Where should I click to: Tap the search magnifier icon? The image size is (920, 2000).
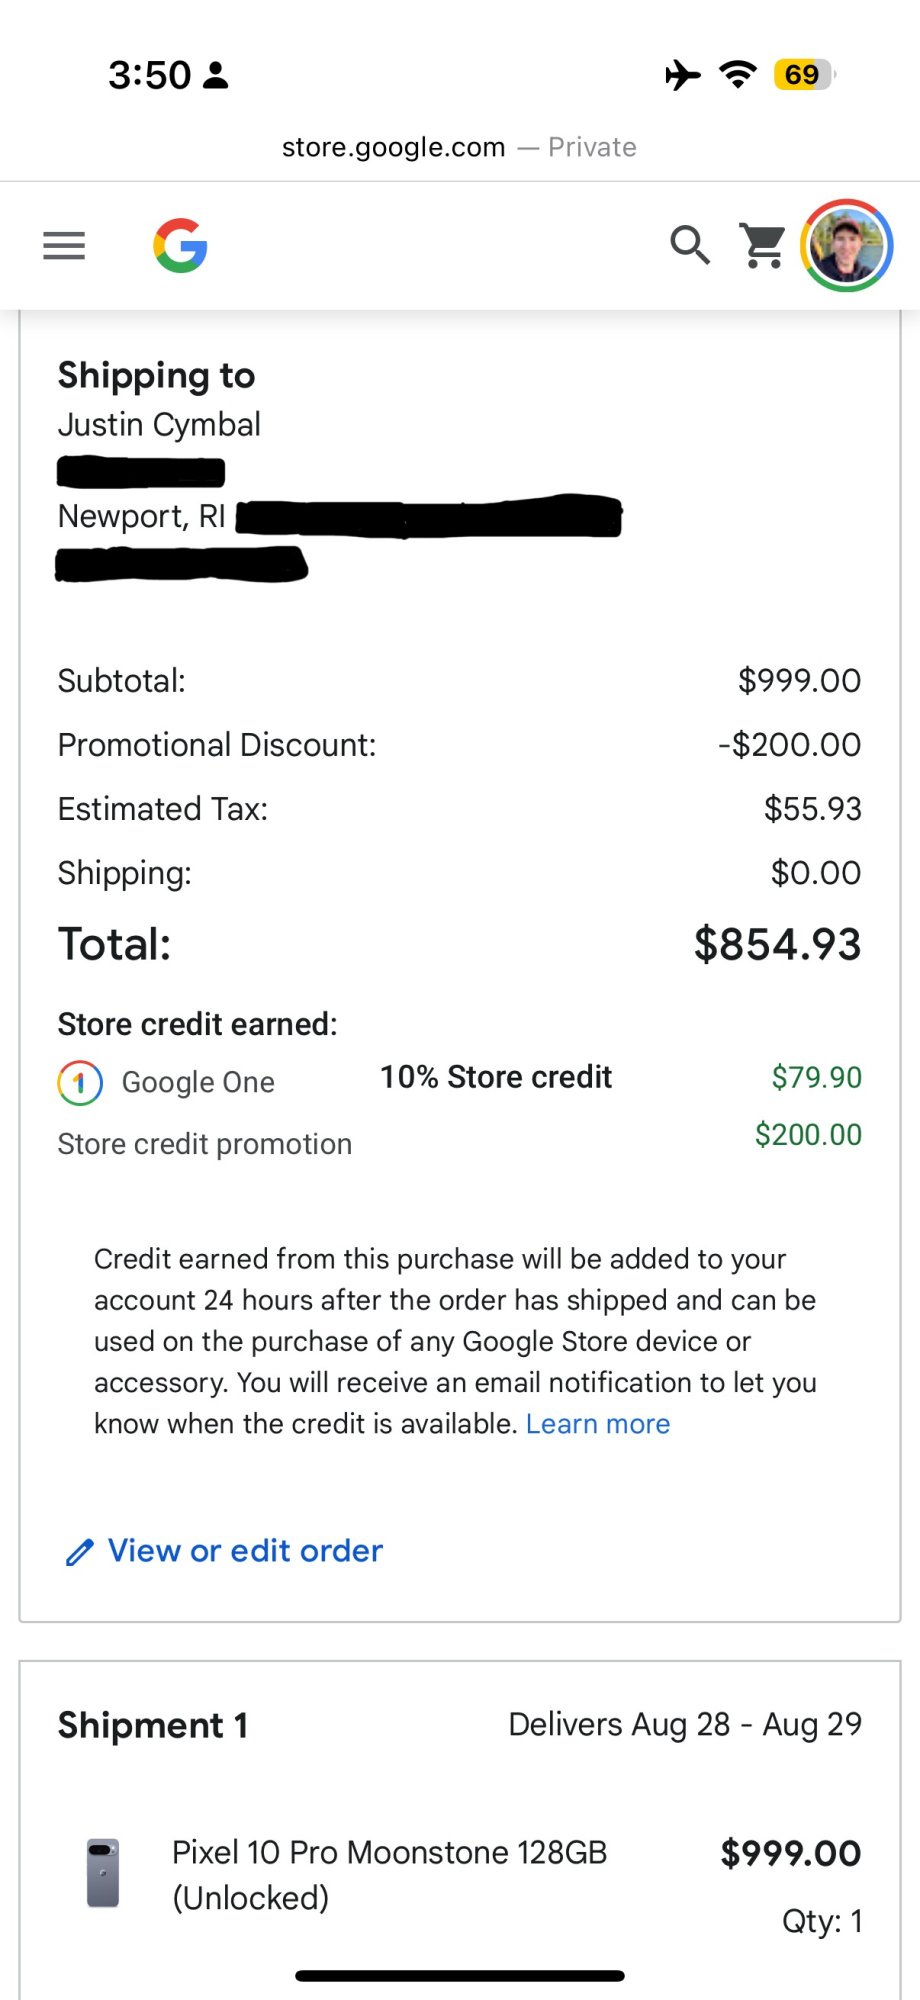pyautogui.click(x=689, y=246)
